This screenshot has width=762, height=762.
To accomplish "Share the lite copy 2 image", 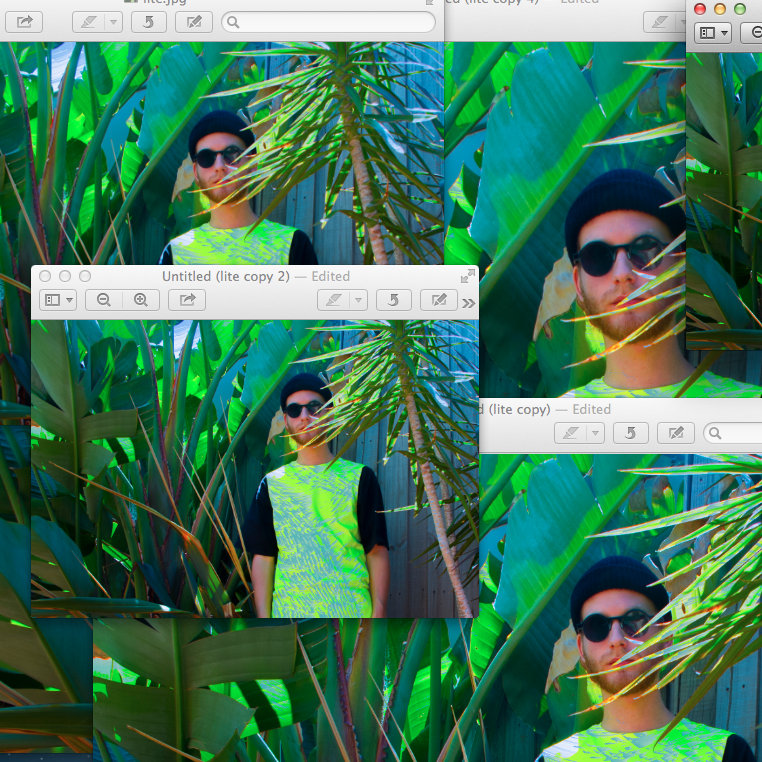I will point(187,299).
